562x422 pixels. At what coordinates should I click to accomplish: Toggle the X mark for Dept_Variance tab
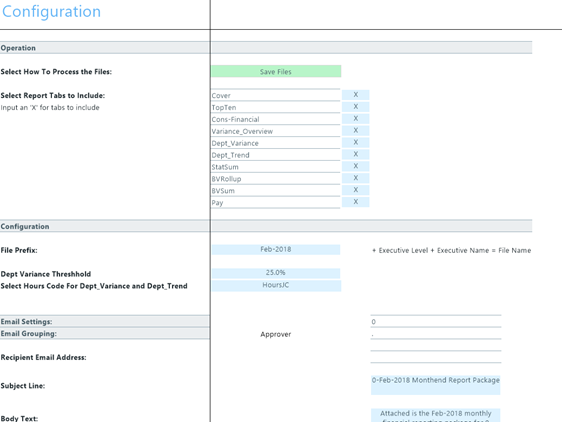coord(356,142)
